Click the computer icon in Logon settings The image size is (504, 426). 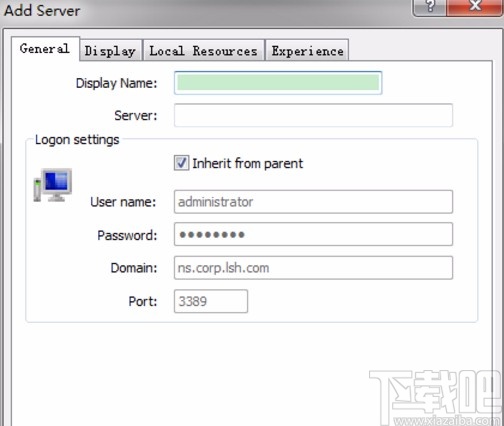(x=53, y=185)
